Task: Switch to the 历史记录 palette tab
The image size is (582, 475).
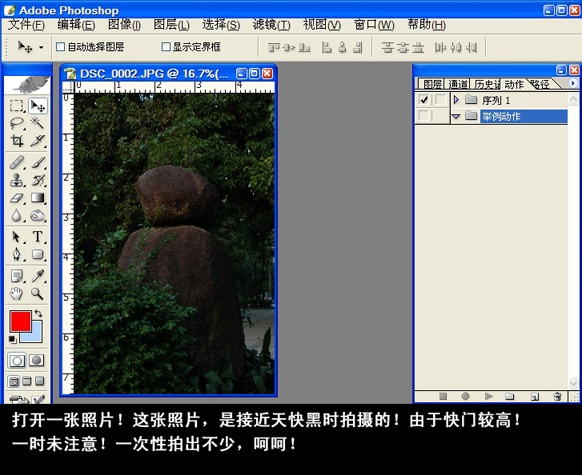Action: [x=487, y=84]
